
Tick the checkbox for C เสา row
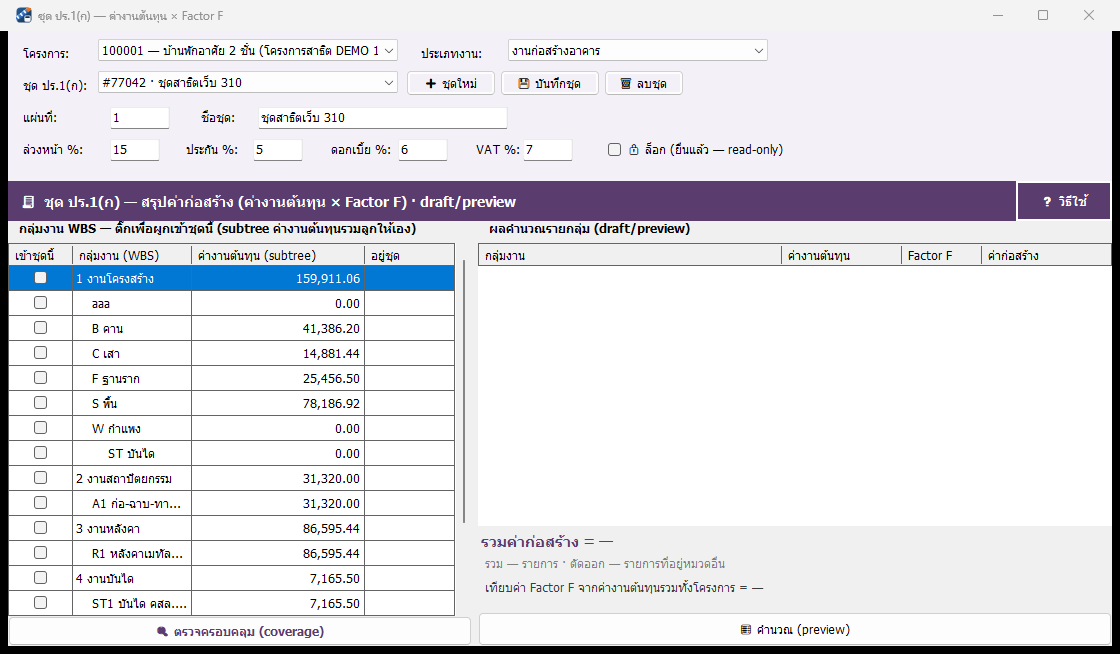41,353
